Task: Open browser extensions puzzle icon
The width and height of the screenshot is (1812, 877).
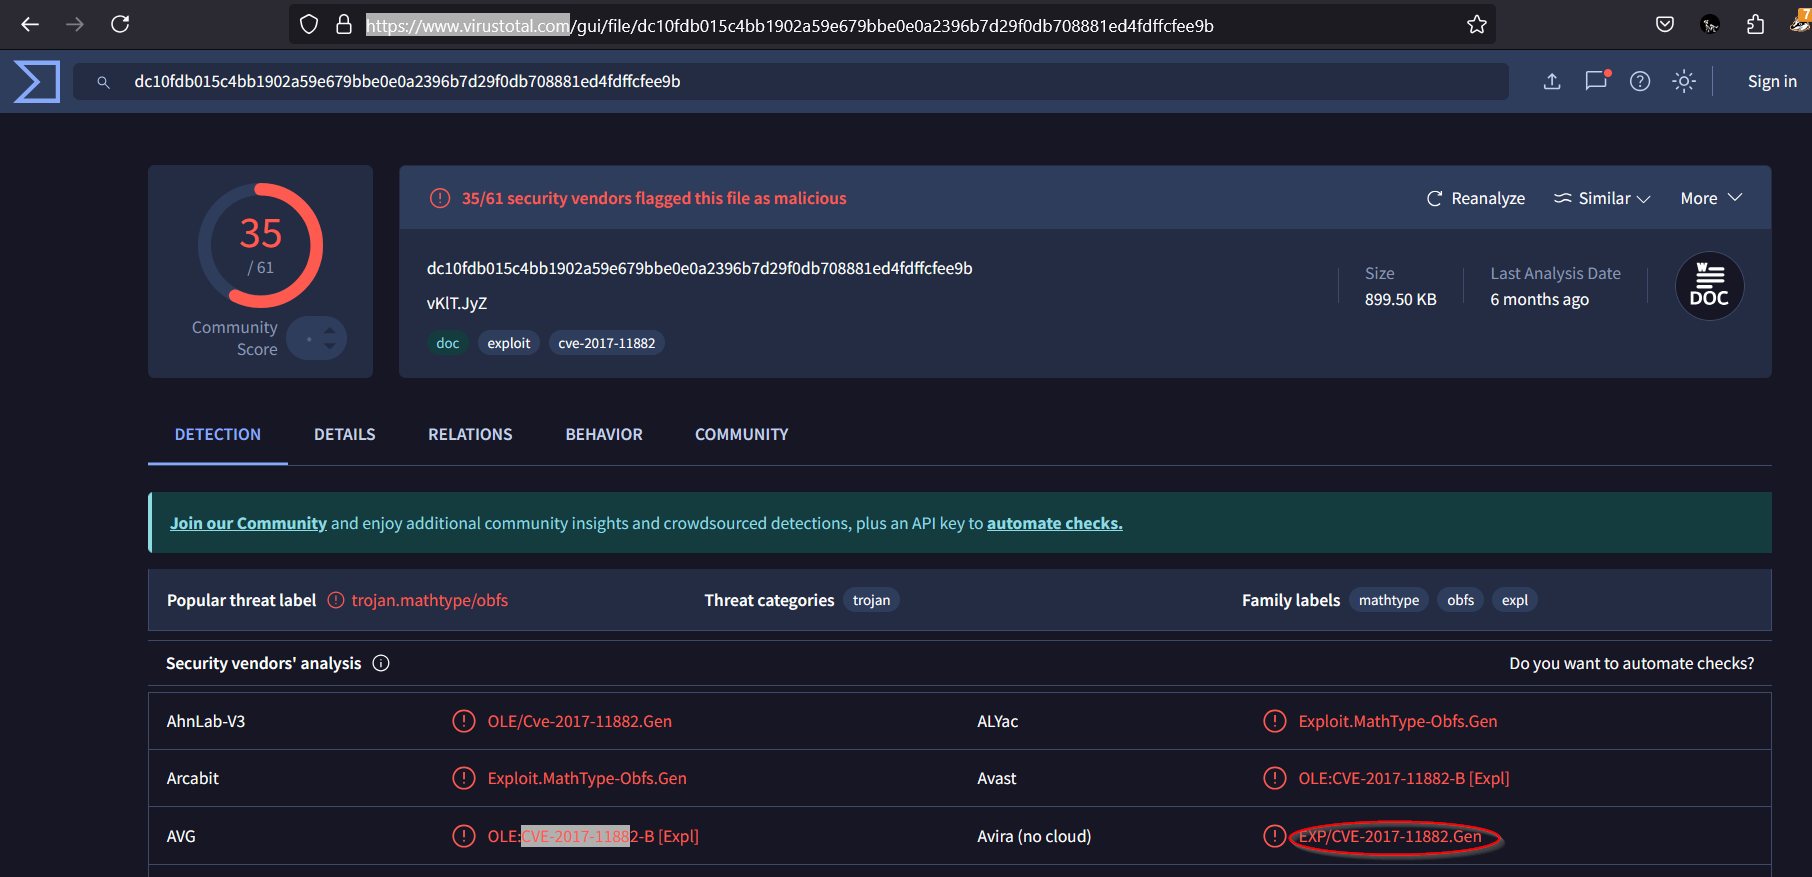Action: pyautogui.click(x=1755, y=24)
